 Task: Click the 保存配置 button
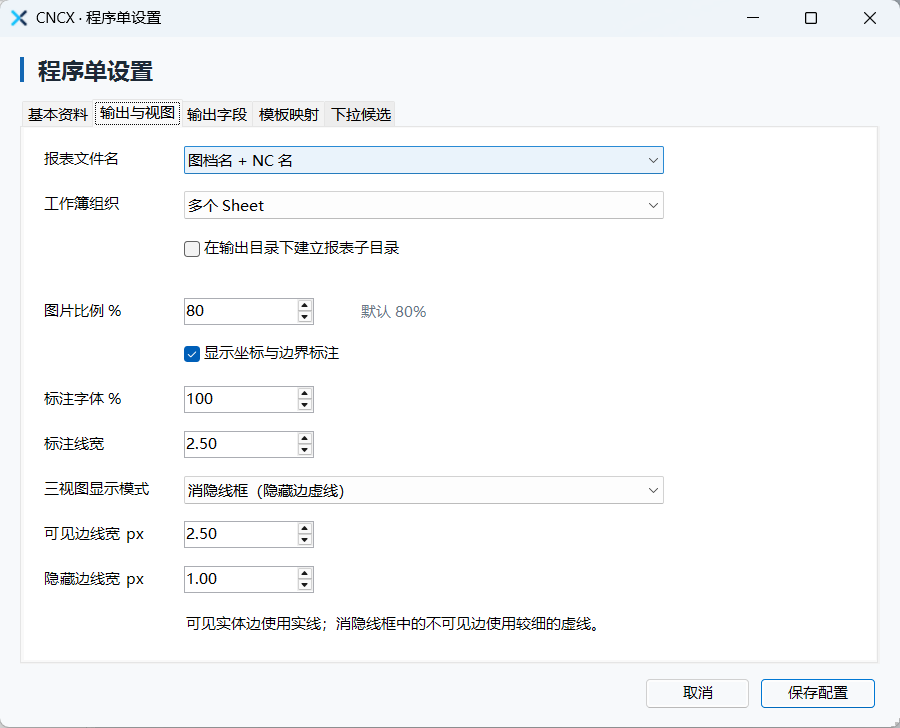[818, 694]
